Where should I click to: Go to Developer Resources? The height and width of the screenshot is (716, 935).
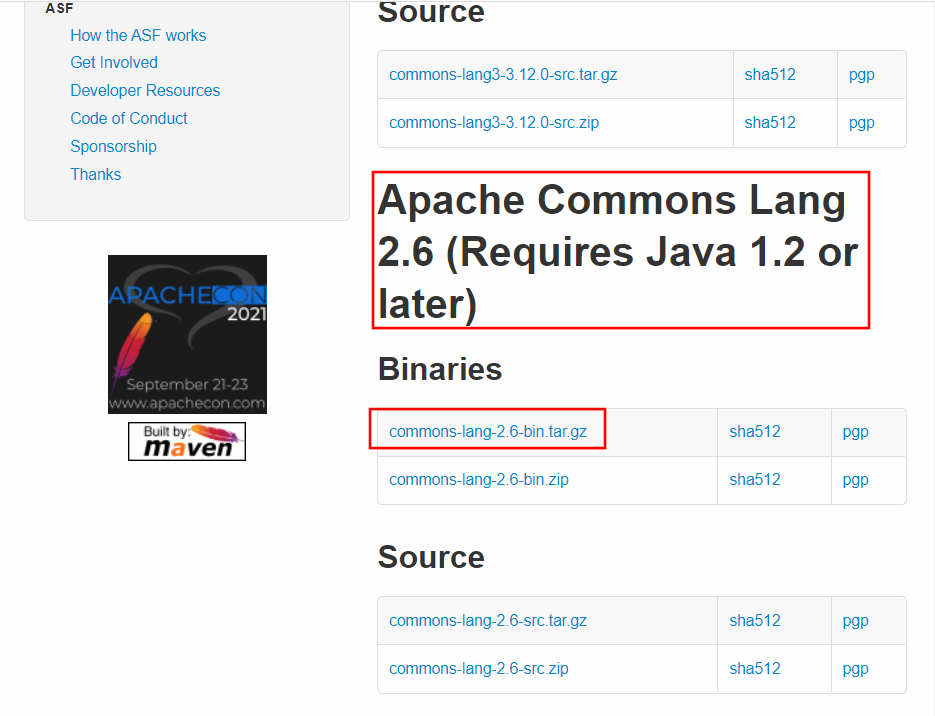tap(145, 91)
